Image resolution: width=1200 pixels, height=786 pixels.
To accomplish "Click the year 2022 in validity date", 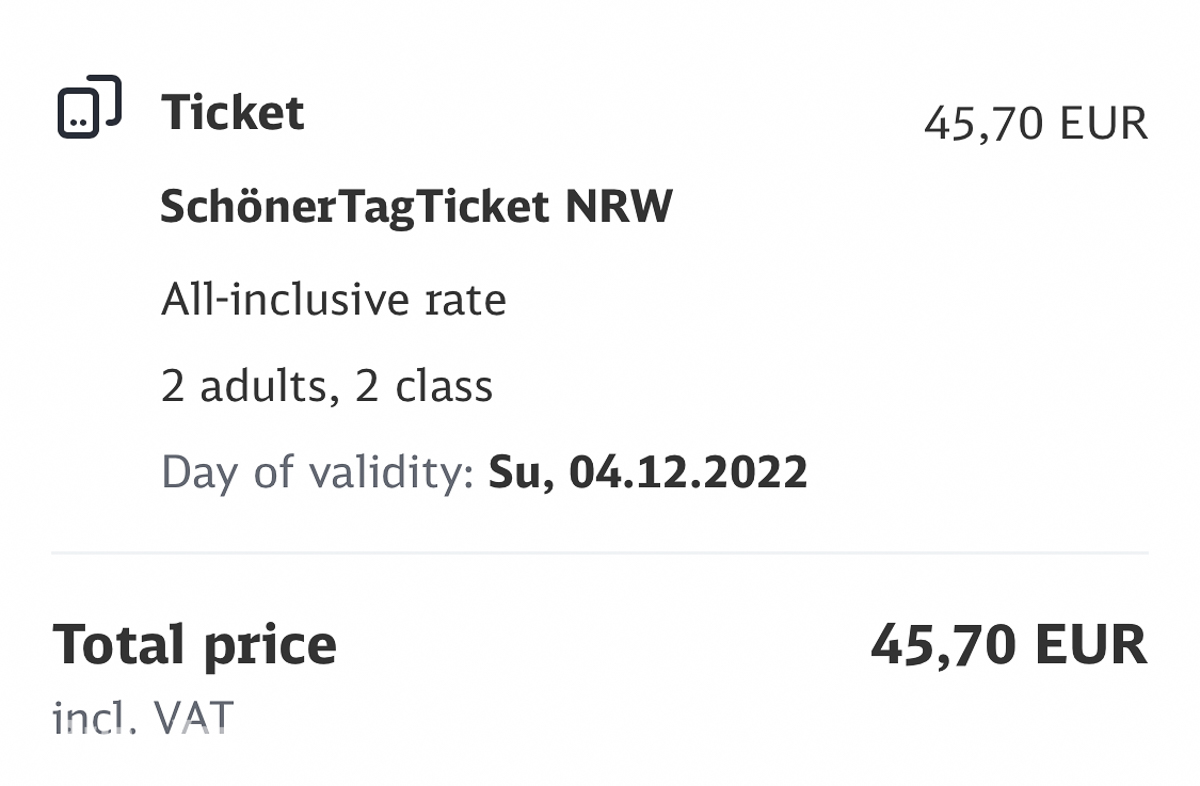I will click(x=758, y=472).
